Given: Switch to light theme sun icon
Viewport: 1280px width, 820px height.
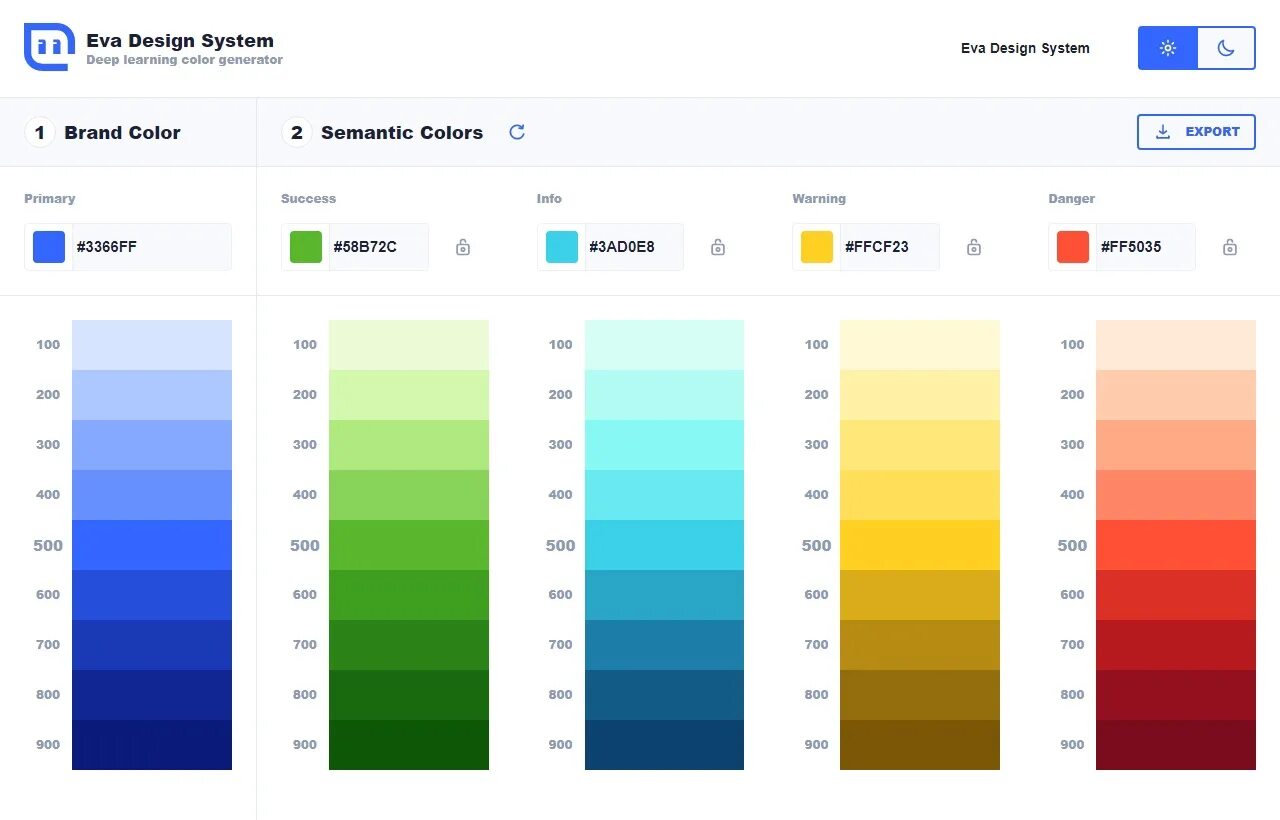Looking at the screenshot, I should [x=1167, y=48].
